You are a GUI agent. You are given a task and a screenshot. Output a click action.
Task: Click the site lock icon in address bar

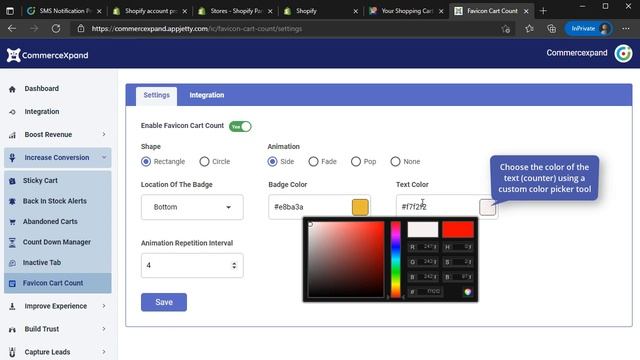pos(81,29)
